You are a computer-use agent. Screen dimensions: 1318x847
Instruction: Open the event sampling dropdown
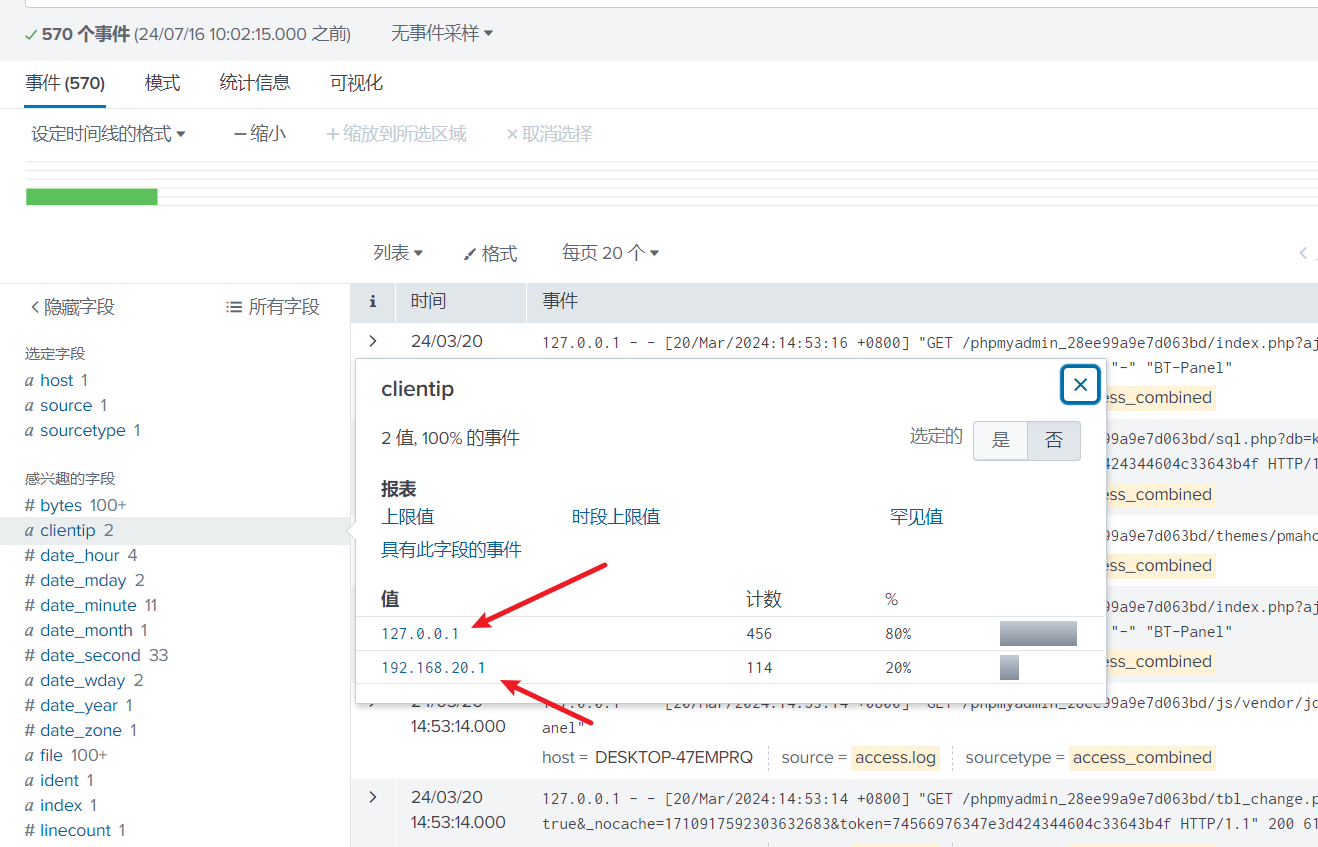442,34
